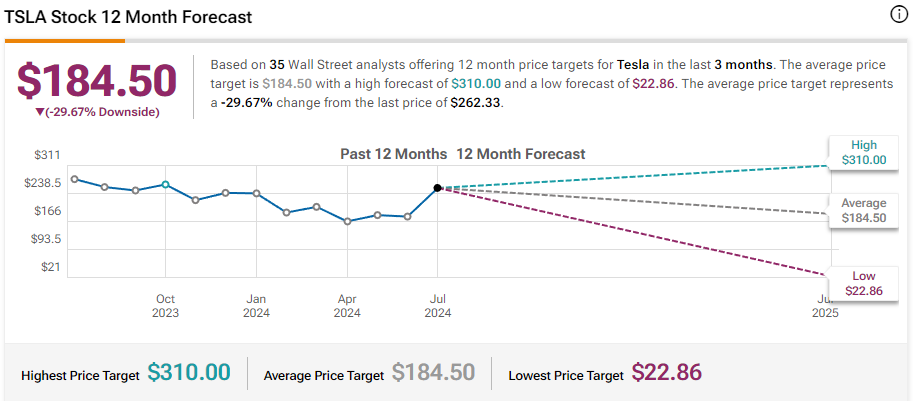This screenshot has height=401, width=913.
Task: Click the first data point on the price line
Action: pyautogui.click(x=75, y=179)
